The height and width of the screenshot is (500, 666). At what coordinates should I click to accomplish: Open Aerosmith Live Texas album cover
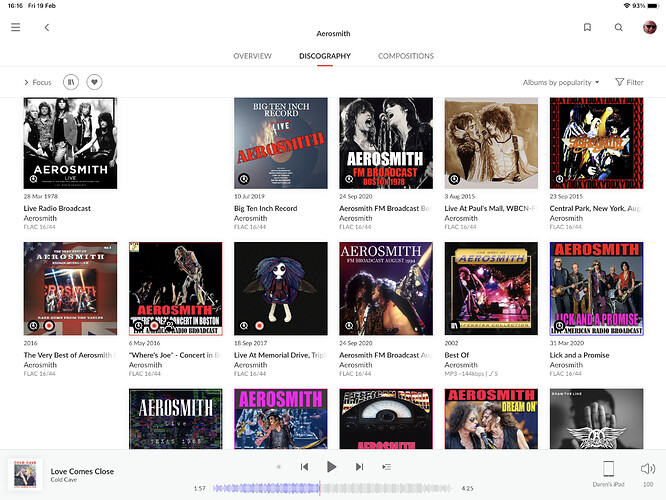175,419
